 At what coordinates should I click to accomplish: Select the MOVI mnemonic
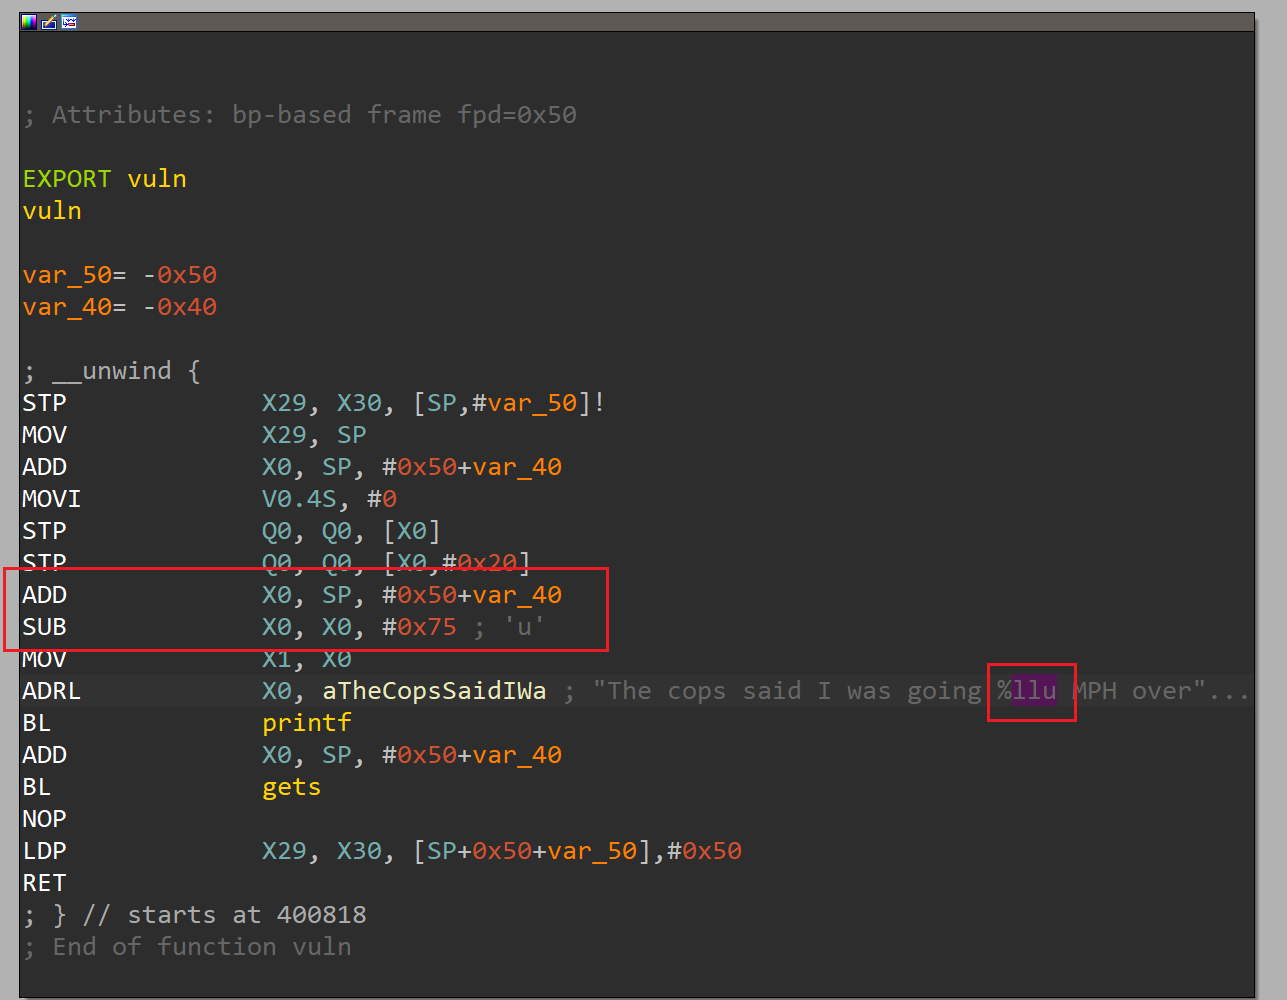tap(51, 499)
